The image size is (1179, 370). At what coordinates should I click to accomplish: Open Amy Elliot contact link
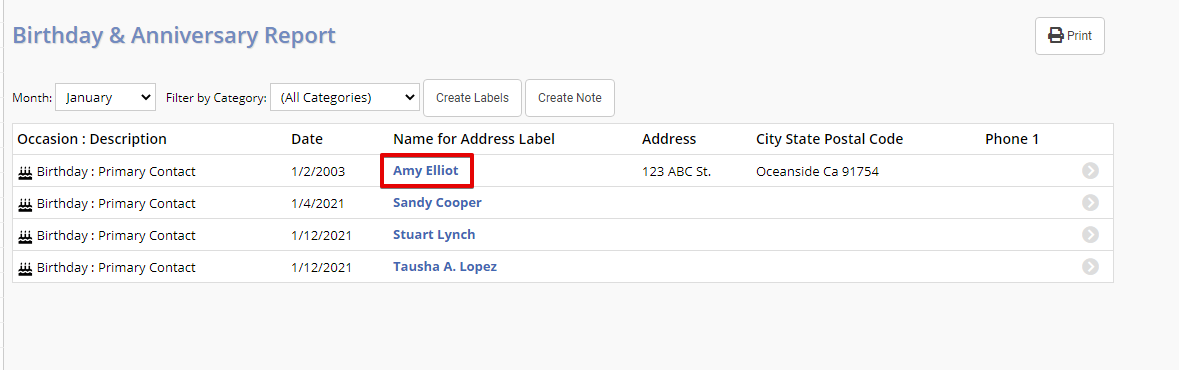tap(426, 171)
